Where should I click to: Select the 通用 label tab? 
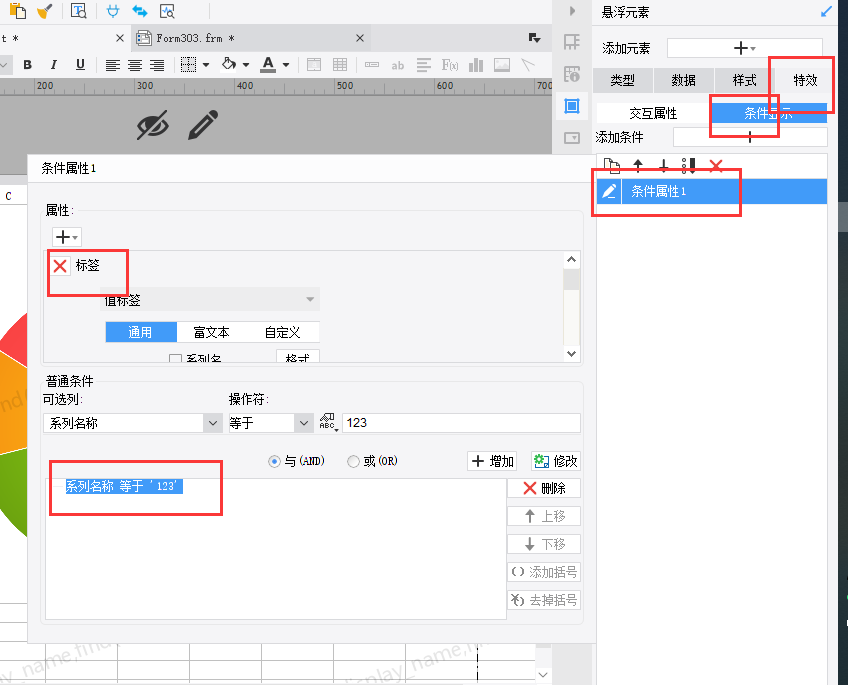[141, 332]
